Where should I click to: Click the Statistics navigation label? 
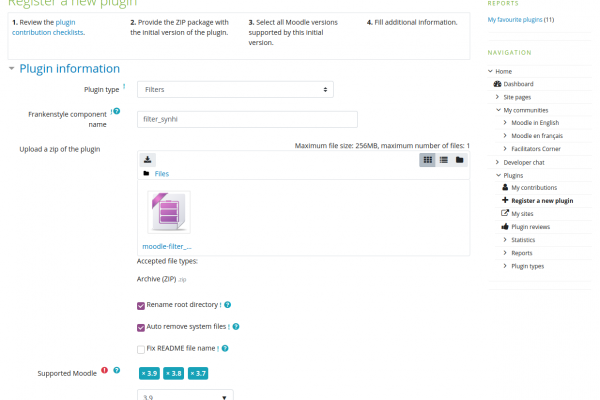(x=523, y=240)
